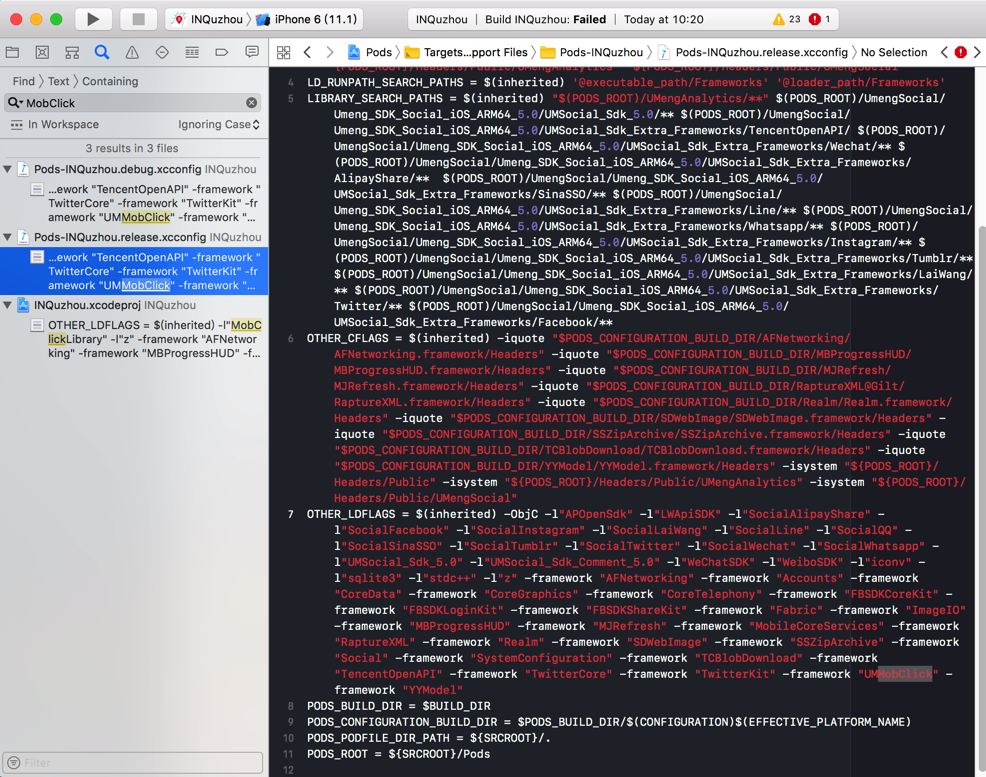Click the Pods-INQuzhou folder in jump bar
Viewport: 986px width, 777px height.
click(x=592, y=52)
